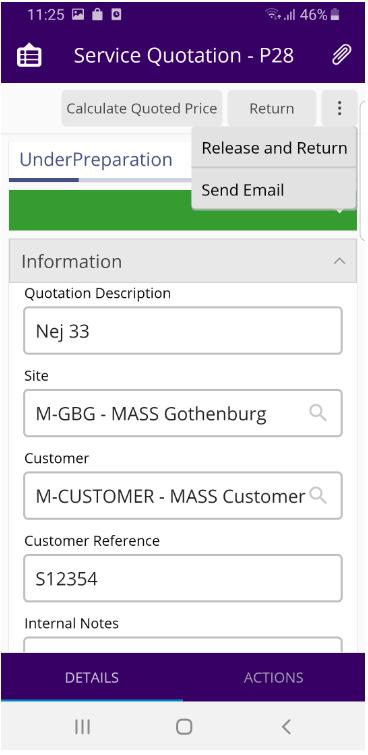Edit the Quotation Description field

pyautogui.click(x=183, y=331)
